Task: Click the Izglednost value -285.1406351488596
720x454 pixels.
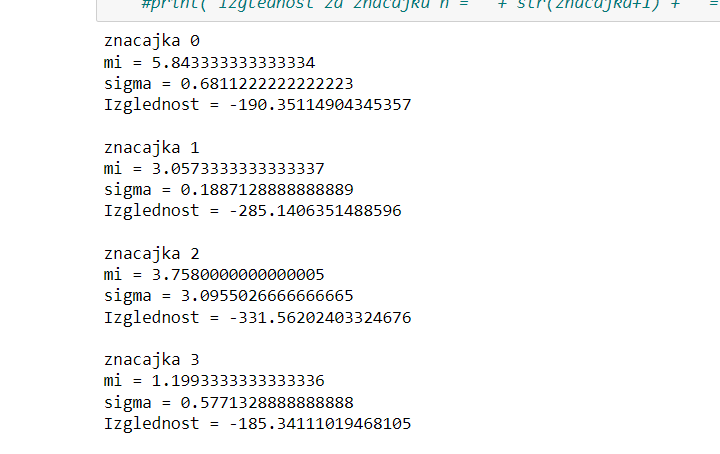Action: pyautogui.click(x=315, y=211)
